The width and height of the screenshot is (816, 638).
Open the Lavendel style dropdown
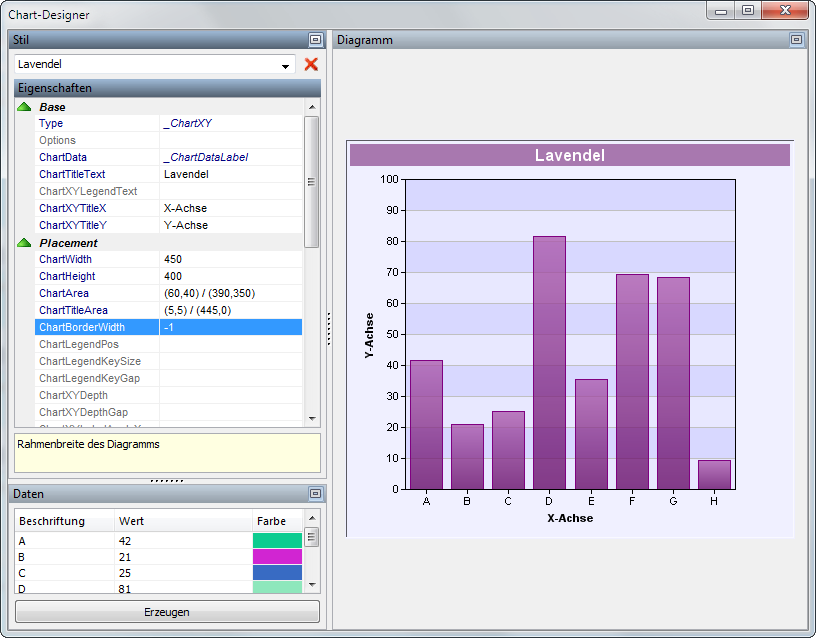[x=286, y=65]
